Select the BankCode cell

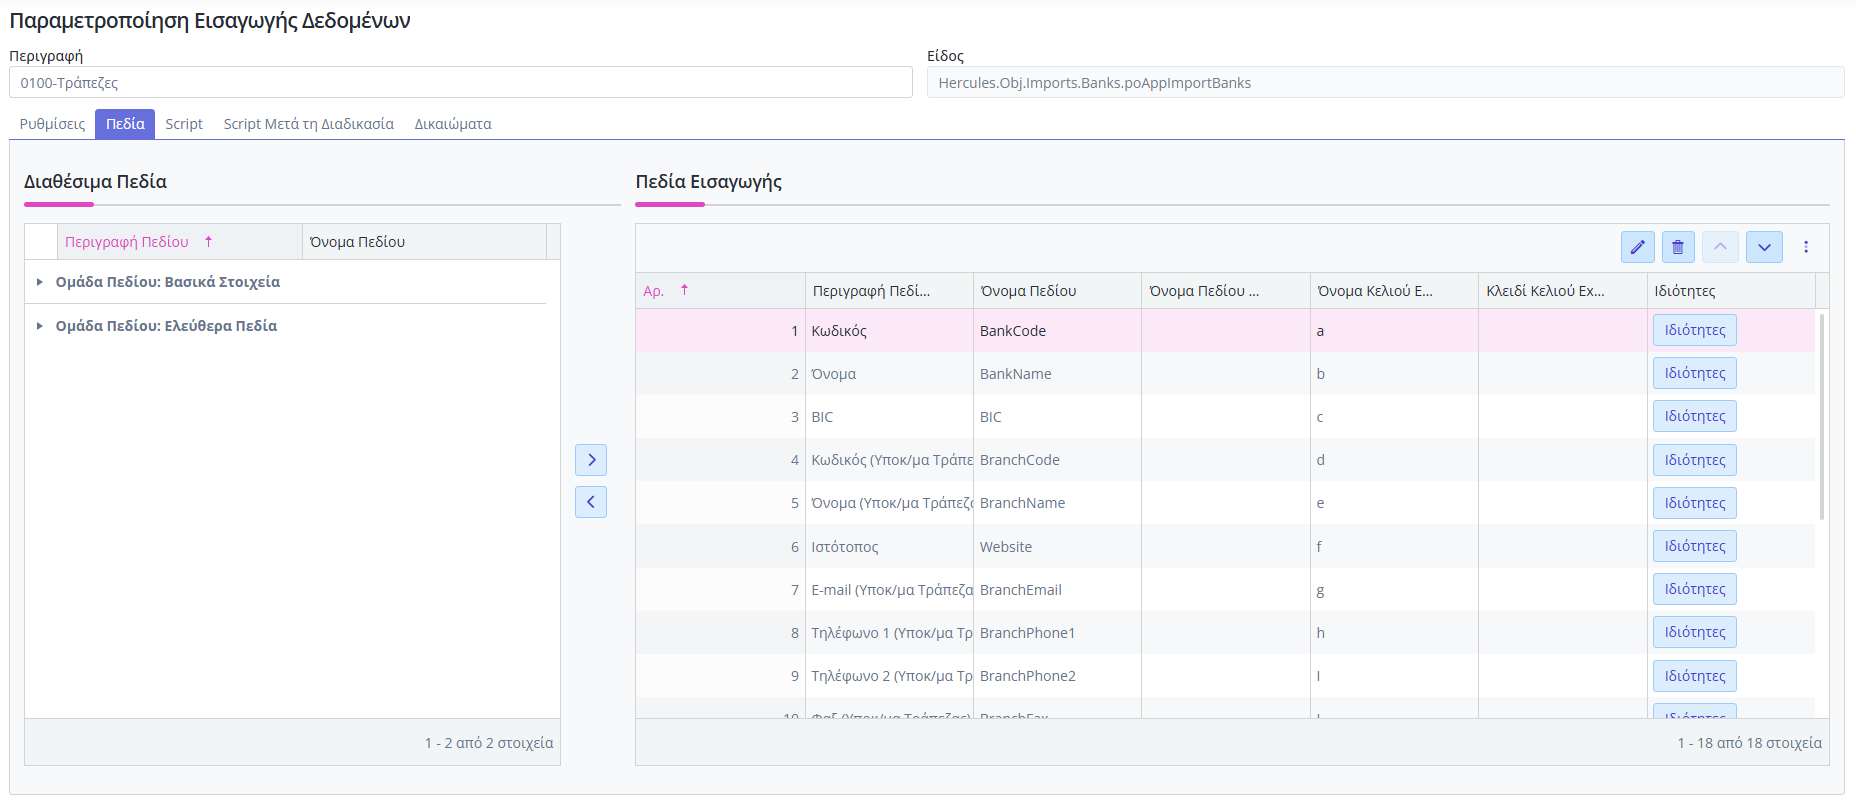pyautogui.click(x=1057, y=331)
